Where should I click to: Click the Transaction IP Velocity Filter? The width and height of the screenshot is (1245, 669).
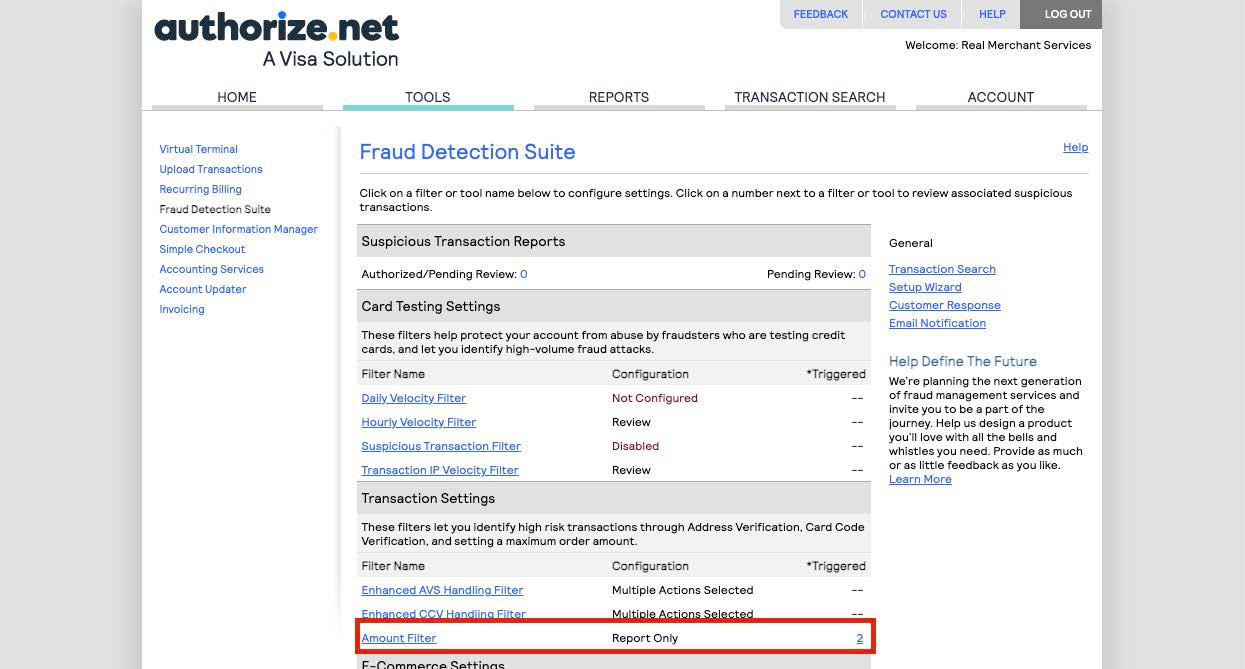(440, 470)
